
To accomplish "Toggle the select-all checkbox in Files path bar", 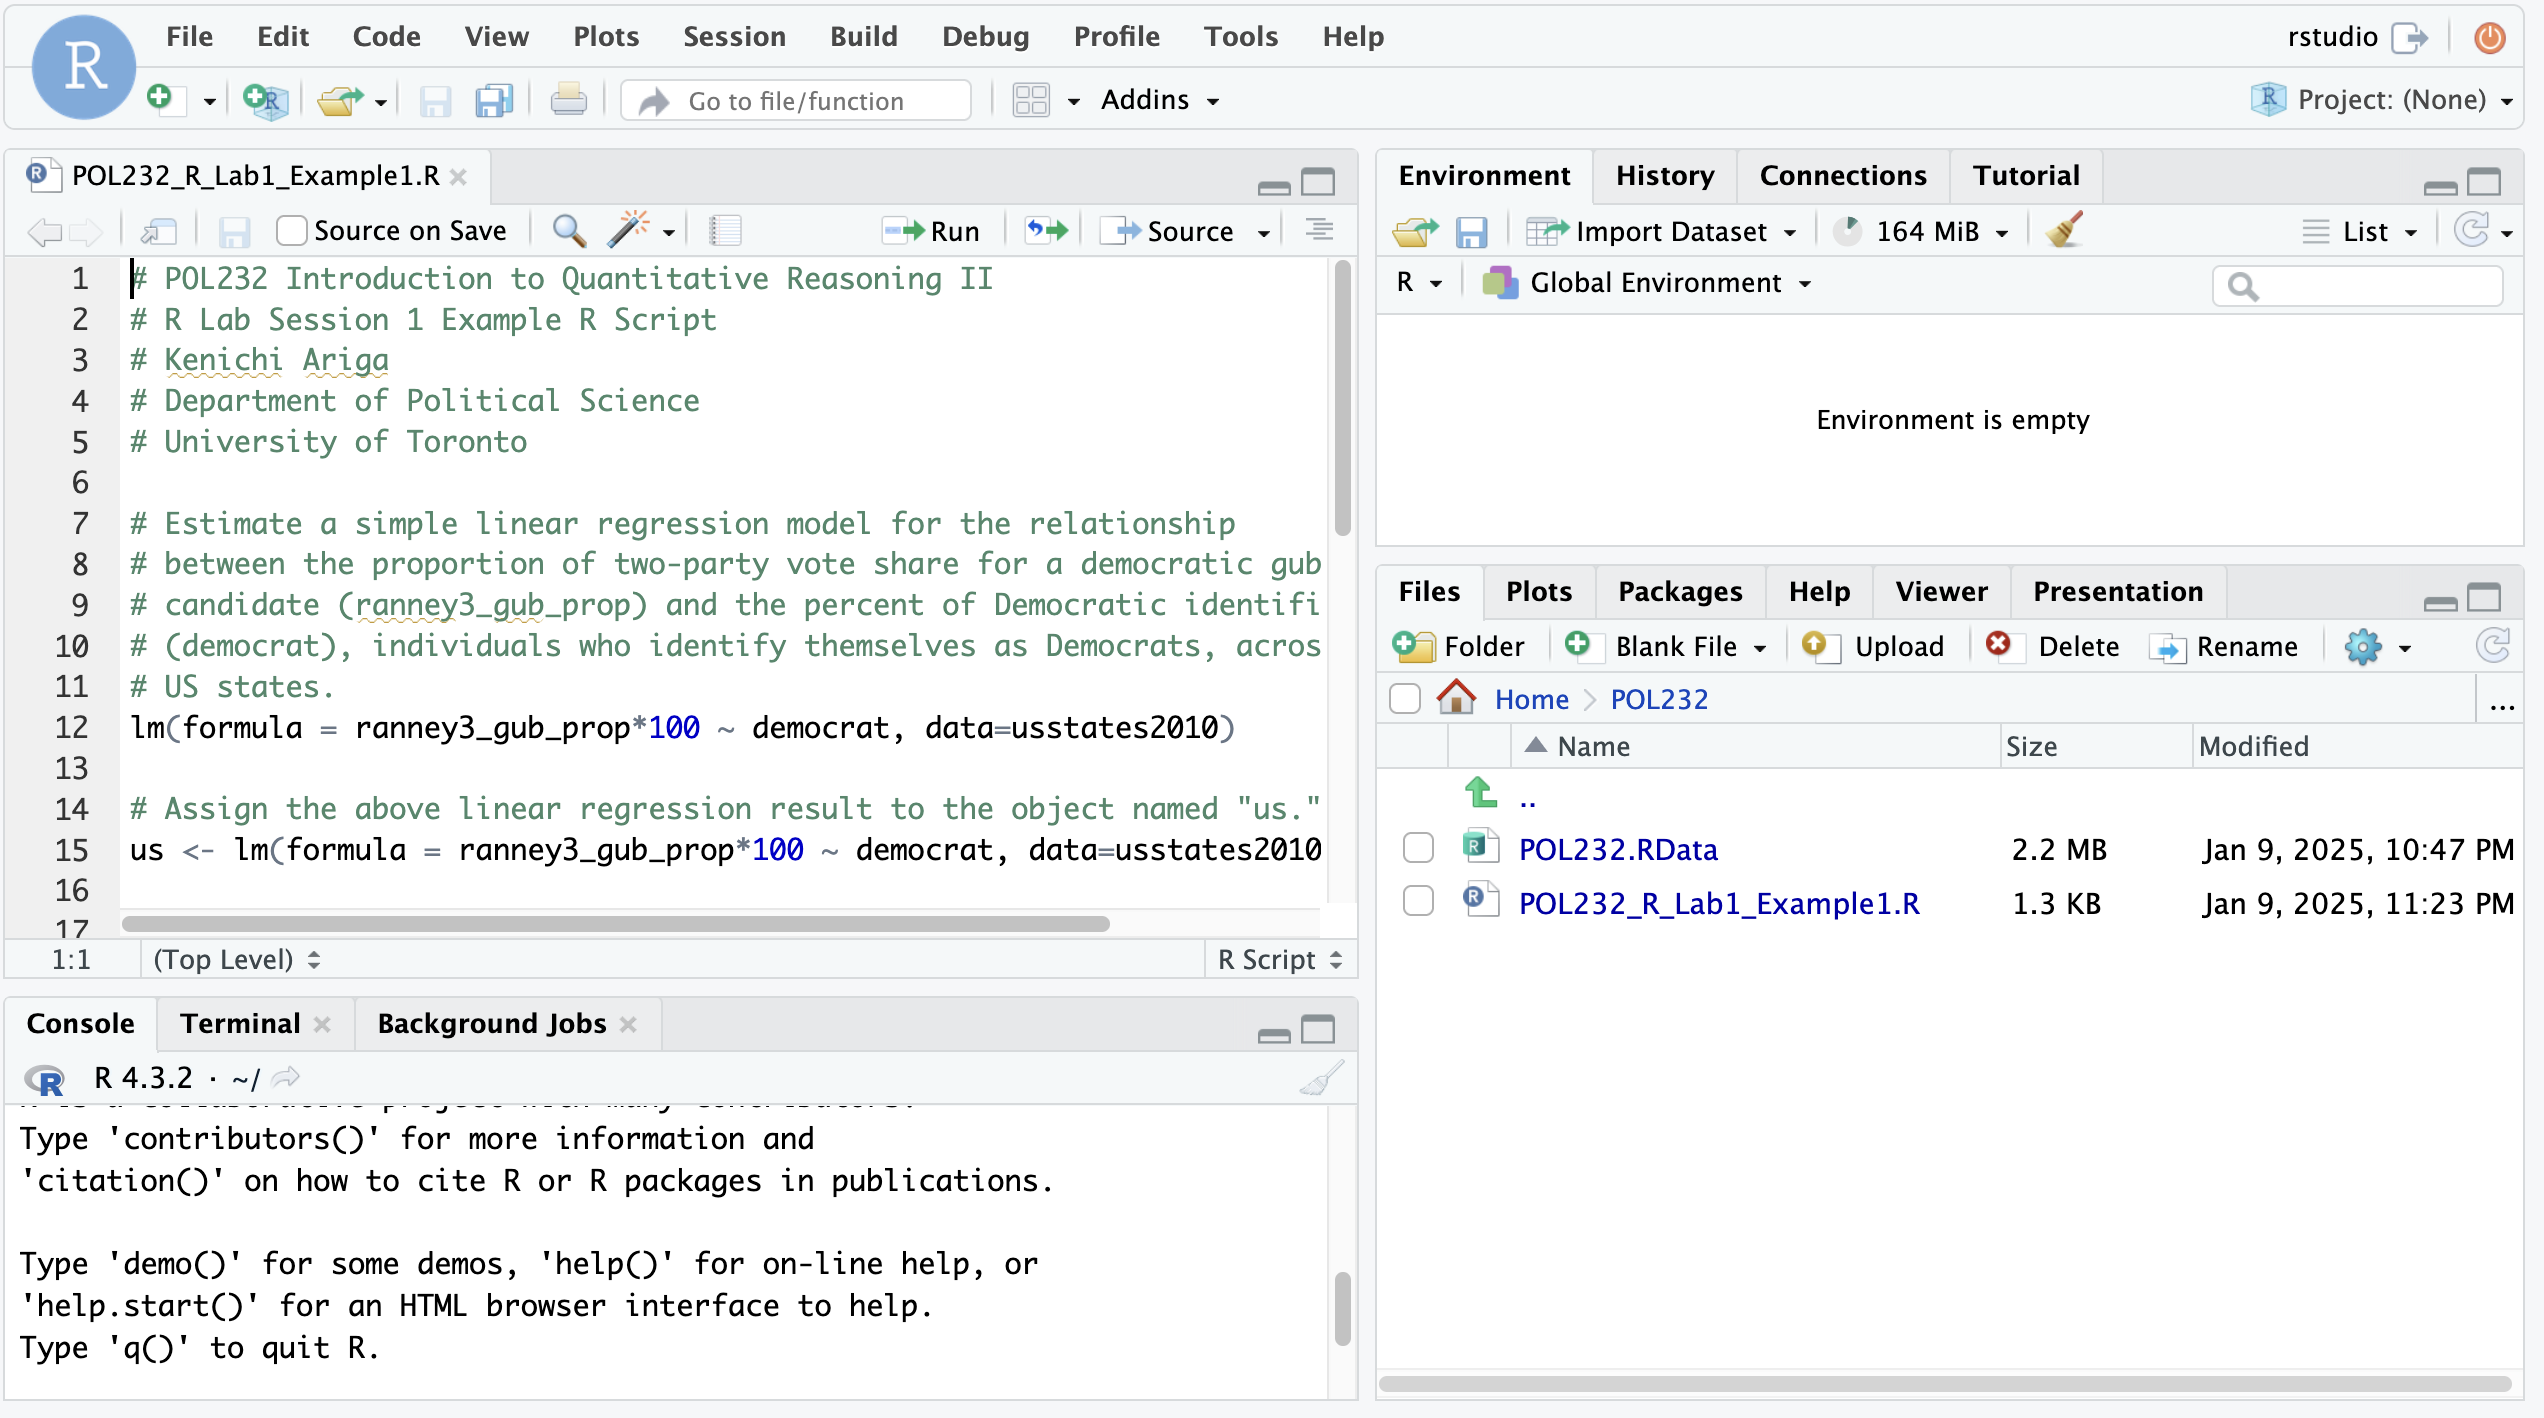I will (1405, 698).
